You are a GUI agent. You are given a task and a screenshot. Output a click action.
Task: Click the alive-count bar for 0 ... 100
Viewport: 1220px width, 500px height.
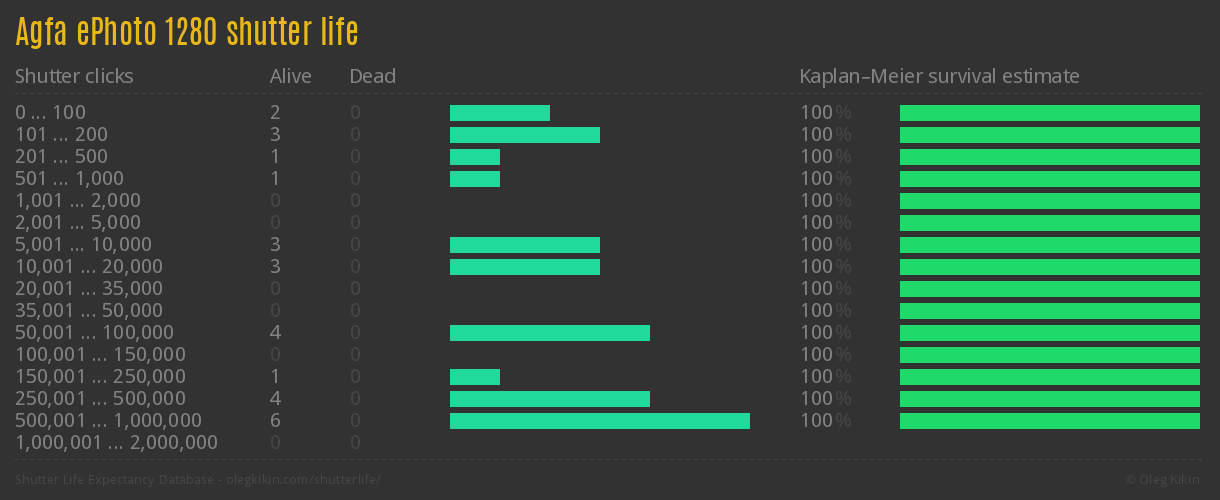pyautogui.click(x=499, y=113)
